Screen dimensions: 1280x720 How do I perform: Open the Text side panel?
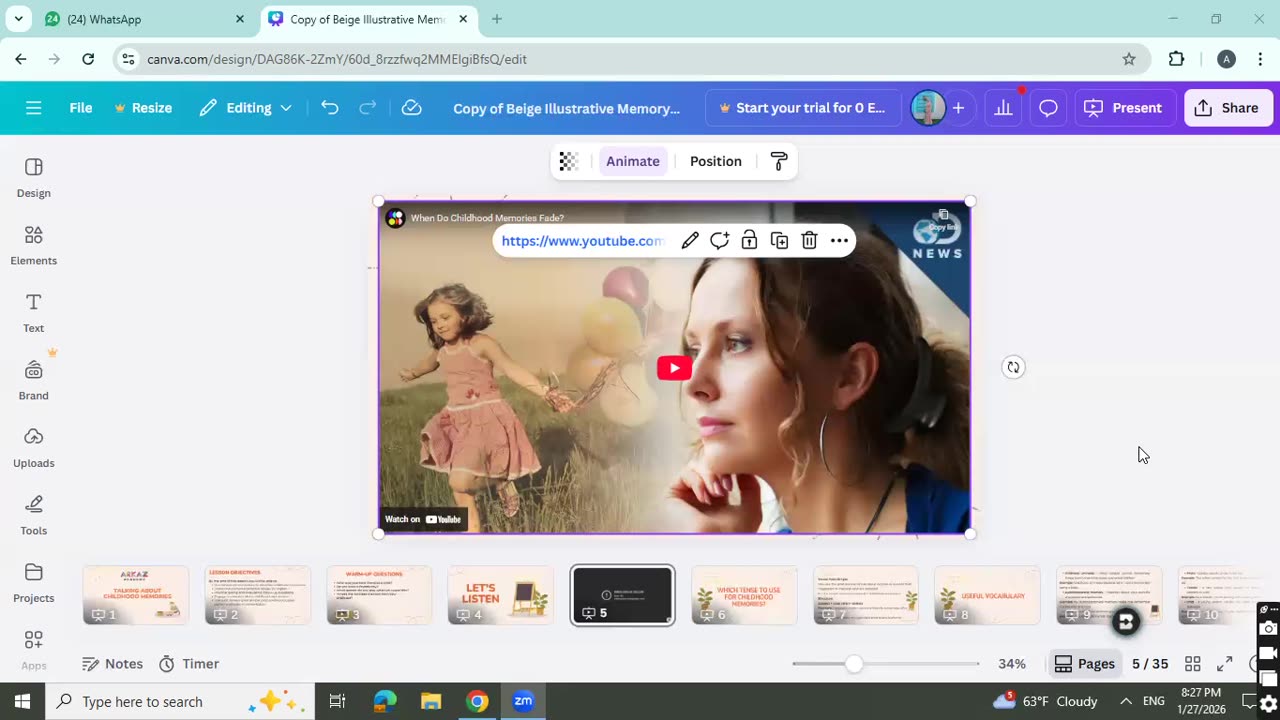pyautogui.click(x=34, y=312)
